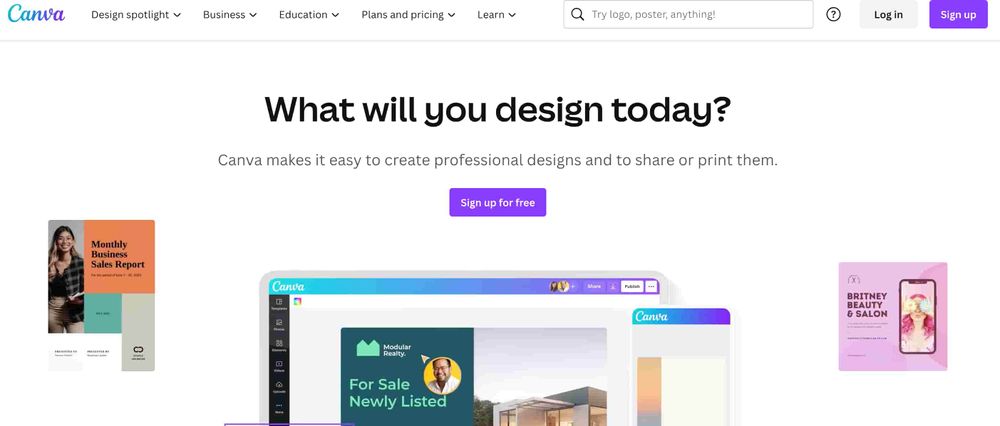Click the three-dot menu beside Publish
This screenshot has height=426, width=1000.
651,286
